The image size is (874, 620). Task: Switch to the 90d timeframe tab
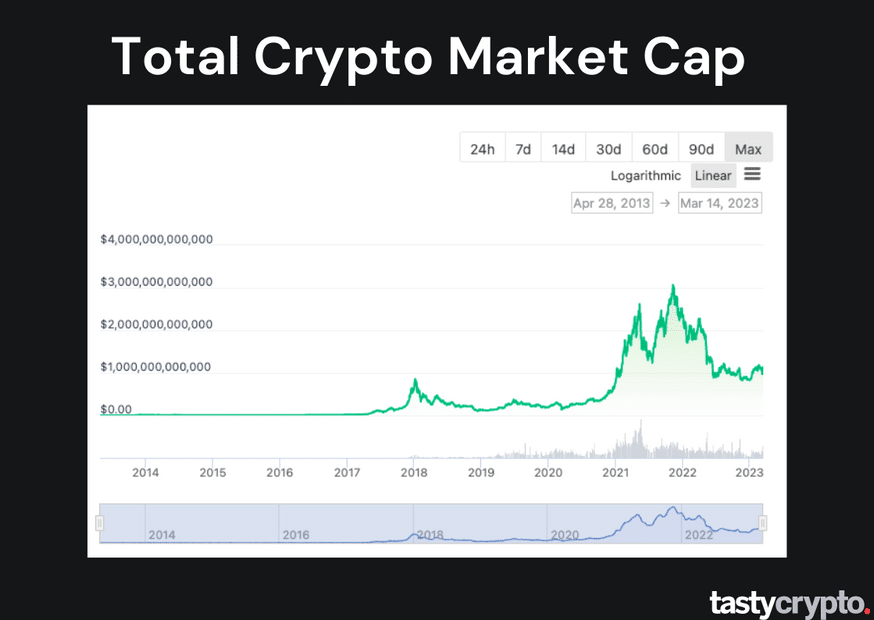(701, 148)
